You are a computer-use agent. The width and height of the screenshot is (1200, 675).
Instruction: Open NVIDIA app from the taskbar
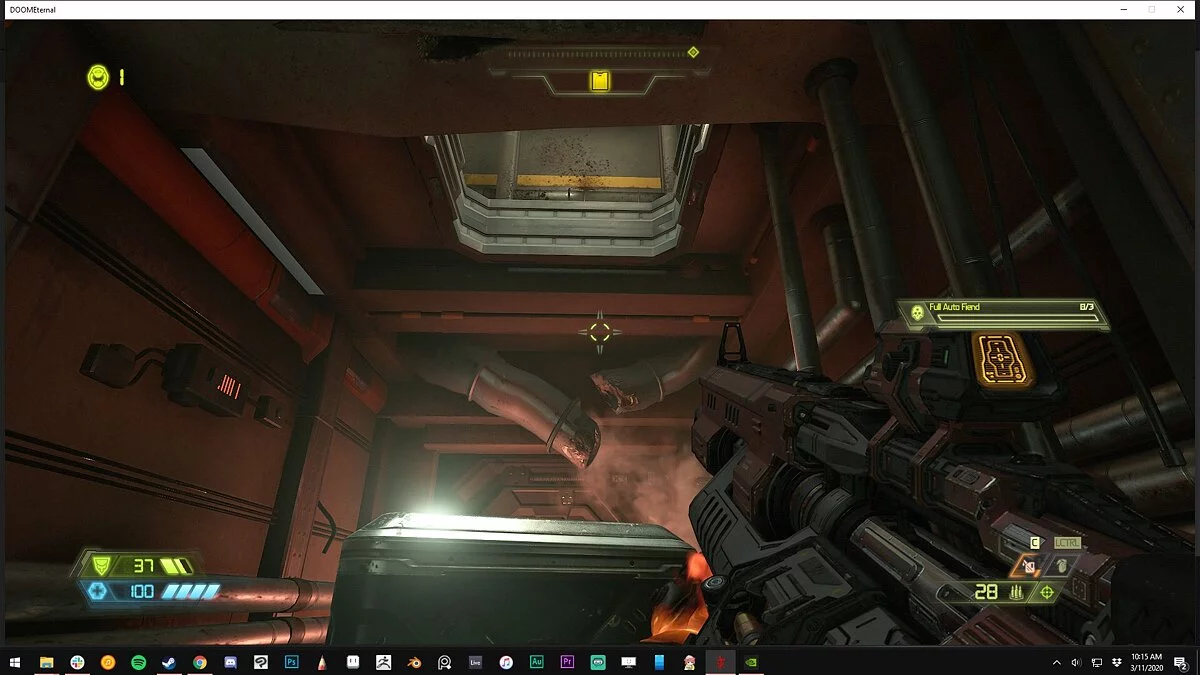(x=752, y=662)
